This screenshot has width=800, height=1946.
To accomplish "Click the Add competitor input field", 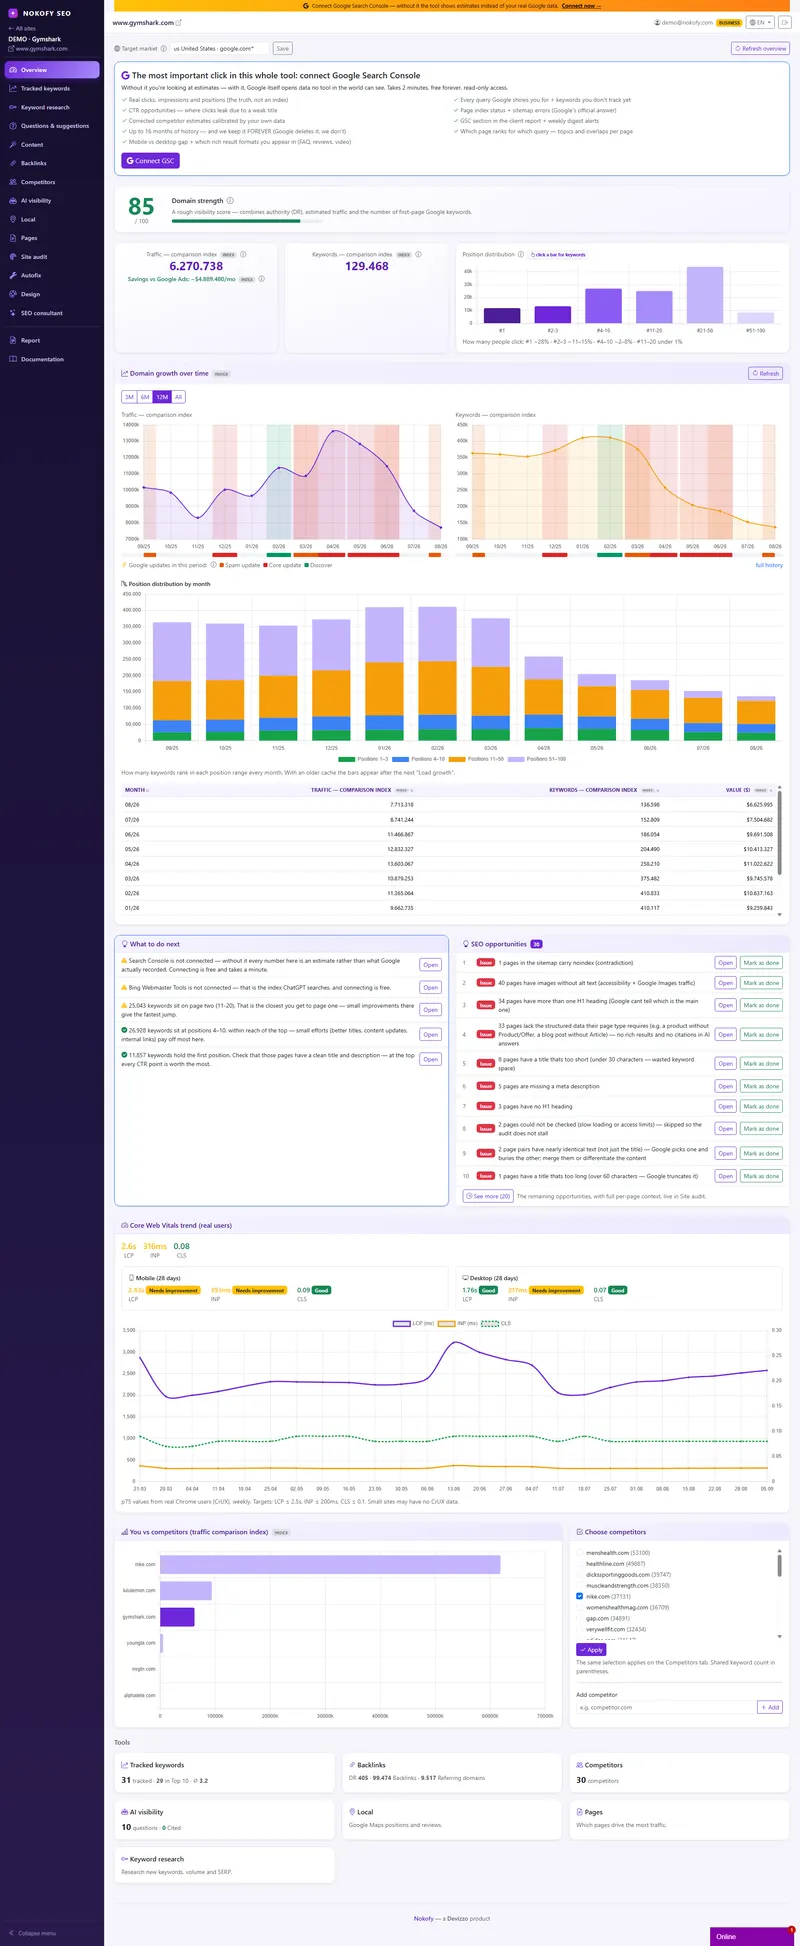I will [664, 1707].
